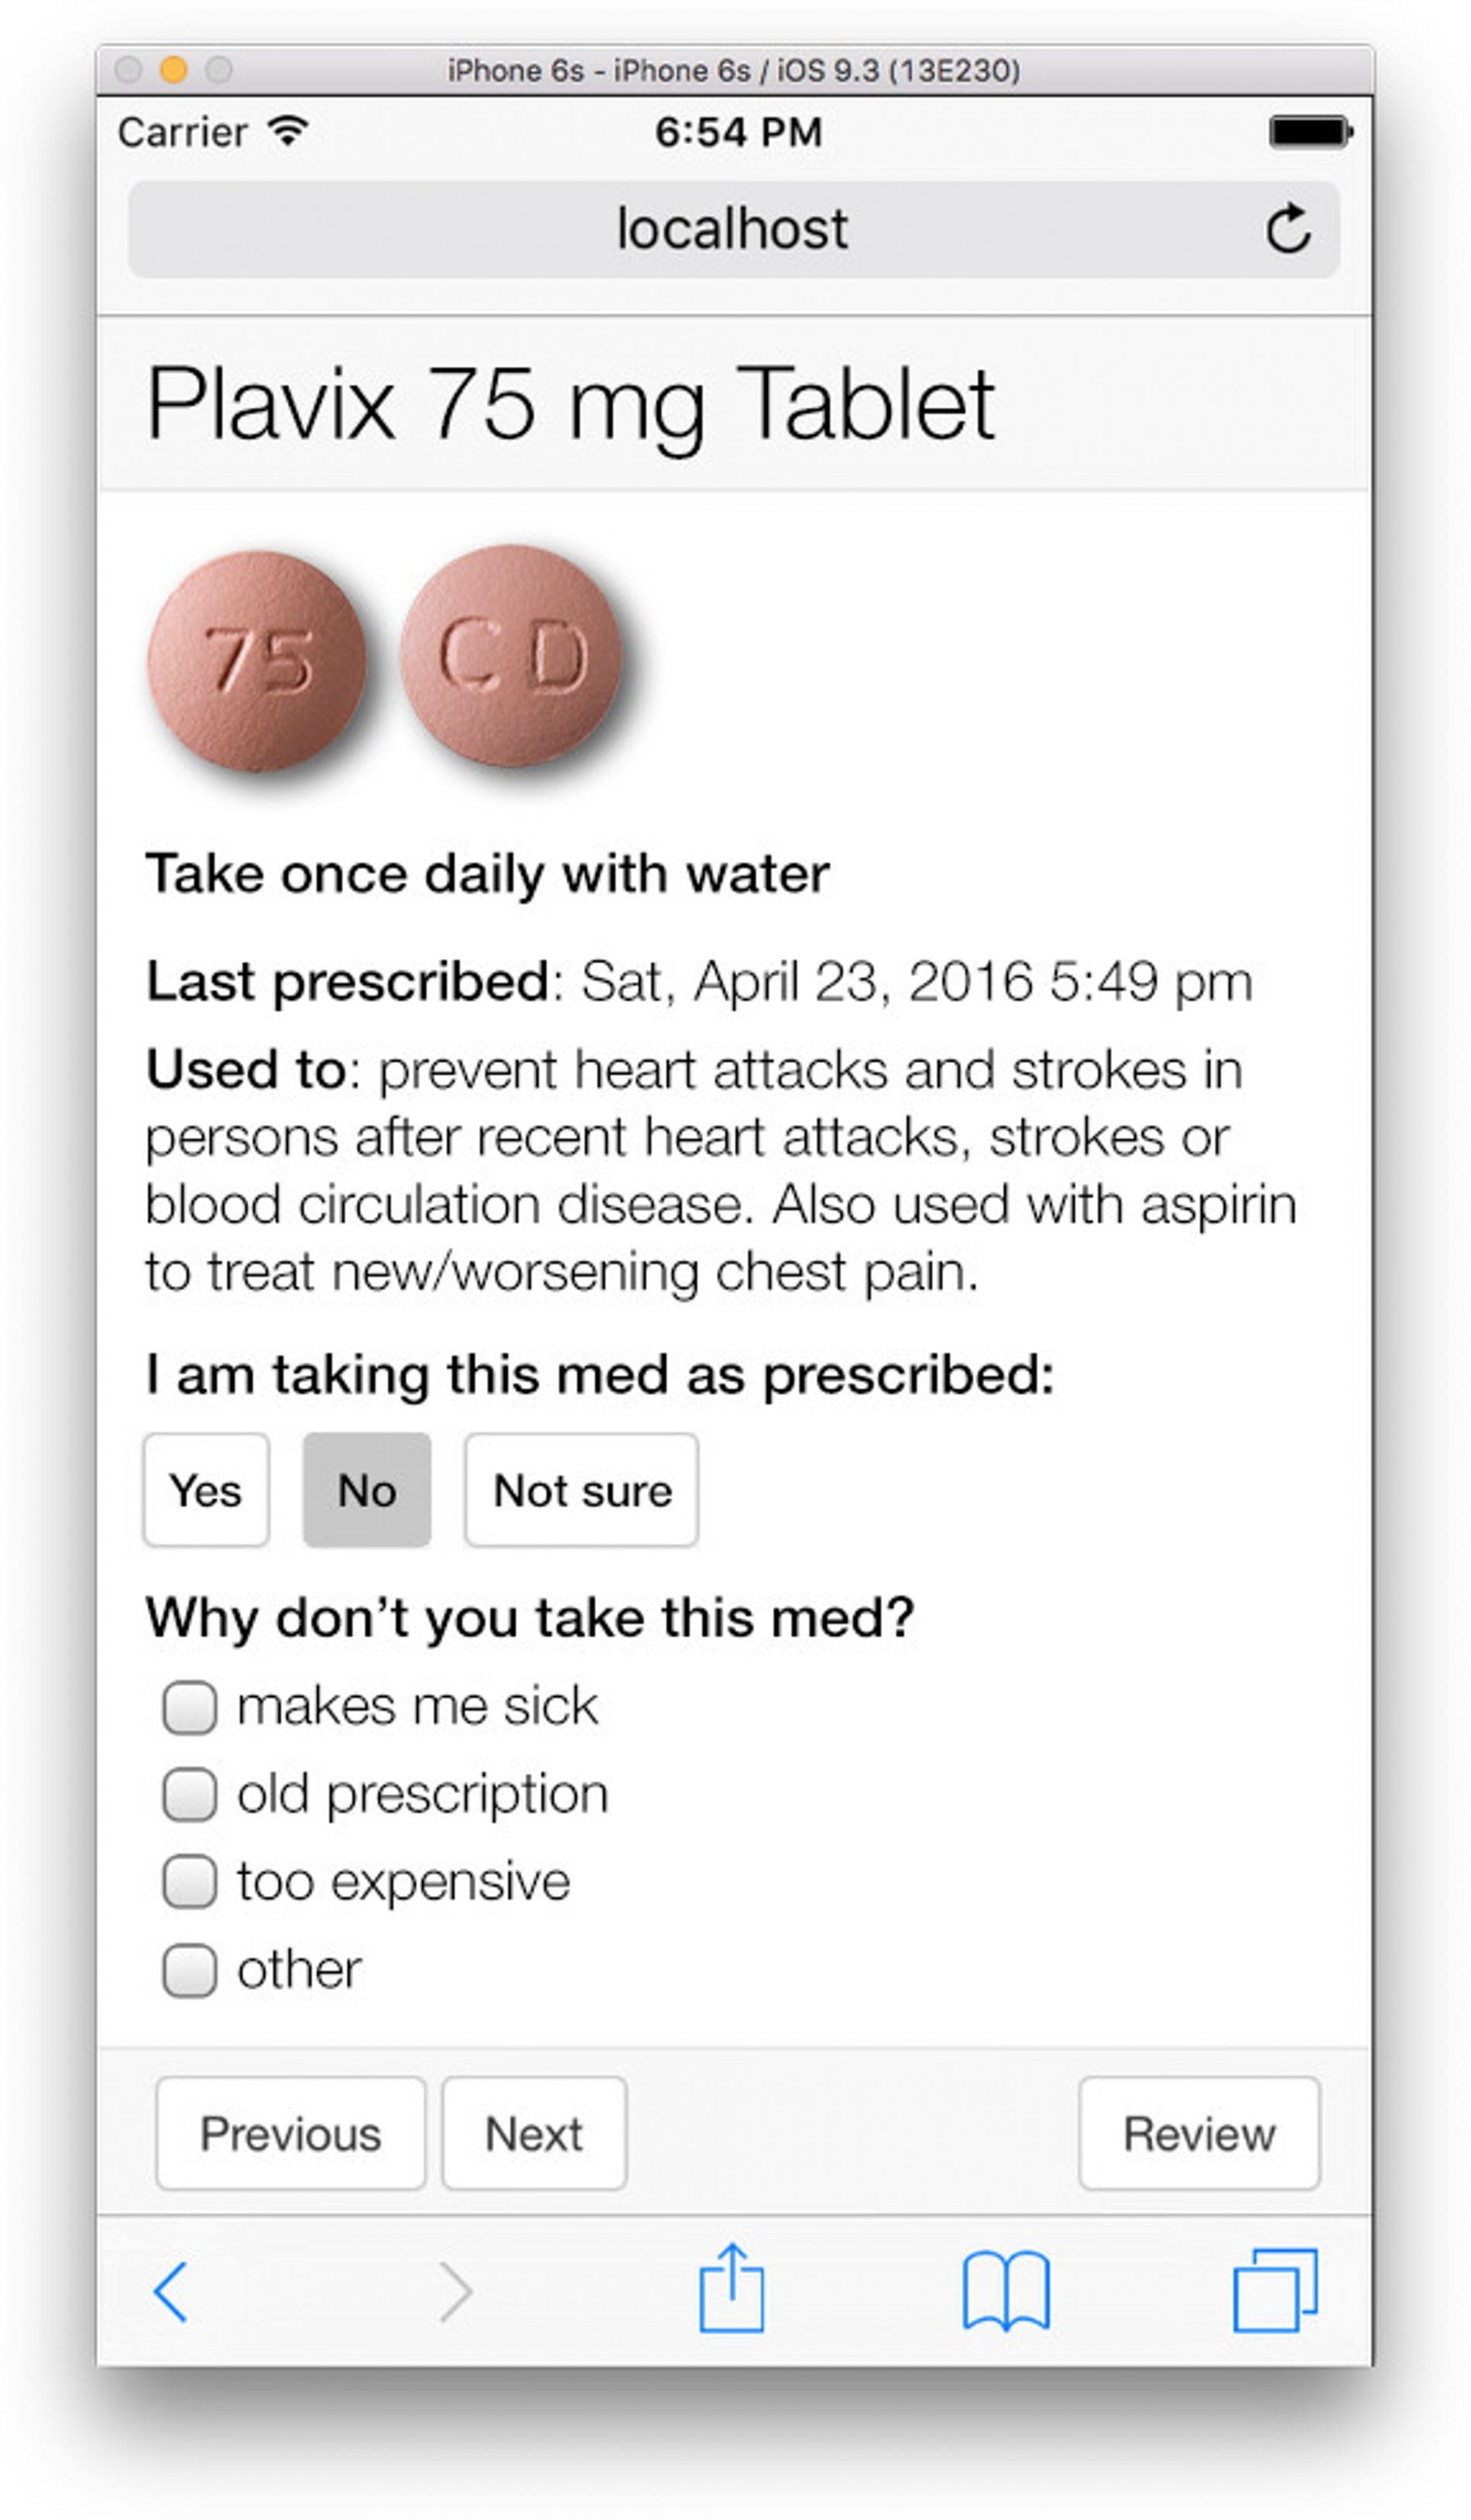Image resolution: width=1471 pixels, height=2520 pixels.
Task: Enable the 'other' reason checkbox
Action: click(x=190, y=1970)
